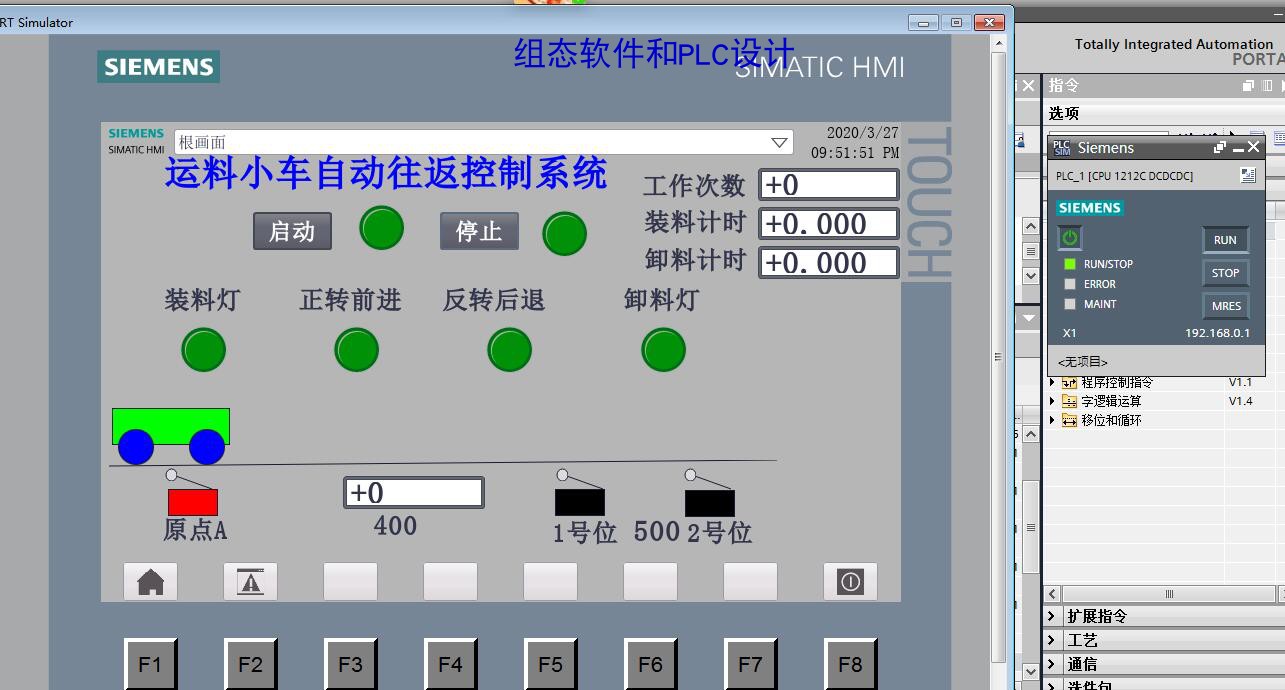Click the 移位和循环 folder icon
The width and height of the screenshot is (1285, 690).
1069,420
